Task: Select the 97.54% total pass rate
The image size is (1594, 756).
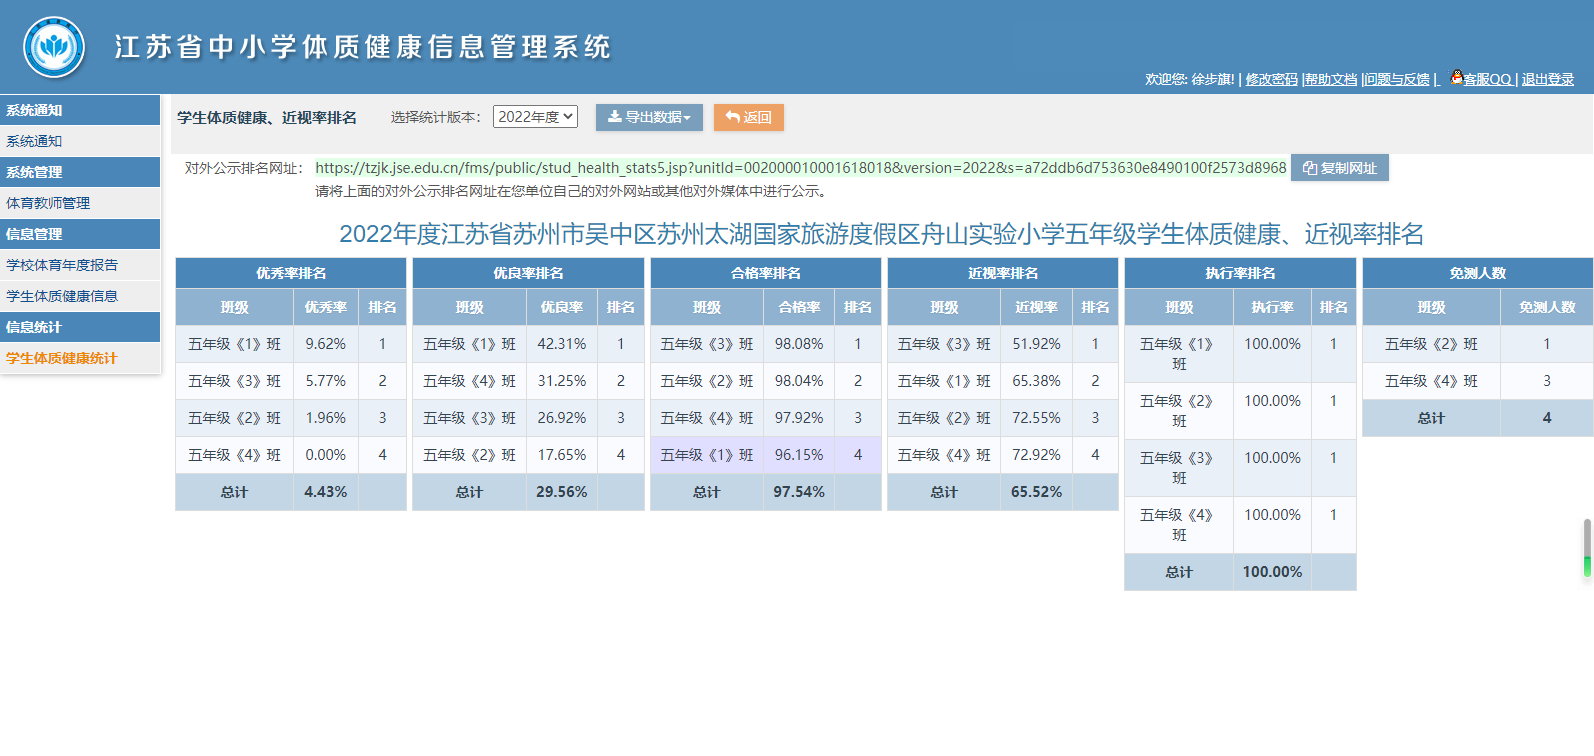Action: point(799,492)
